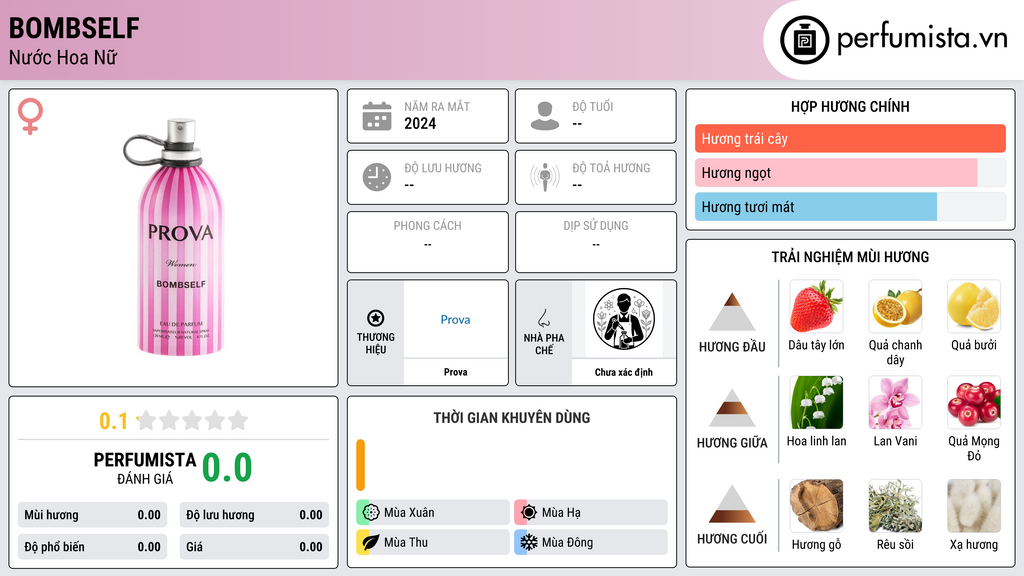Click the perfumista.vn perfume bottle logo icon
This screenshot has height=576, width=1024.
tap(804, 40)
